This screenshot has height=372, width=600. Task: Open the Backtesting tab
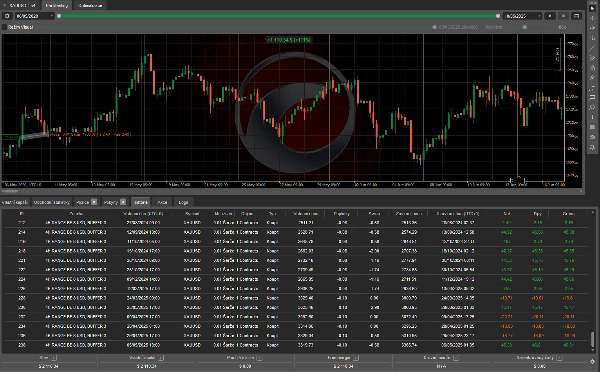pos(57,5)
